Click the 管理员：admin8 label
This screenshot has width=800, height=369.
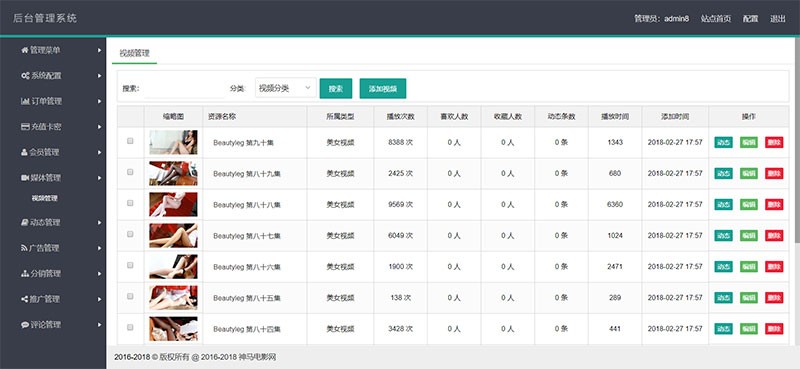662,19
